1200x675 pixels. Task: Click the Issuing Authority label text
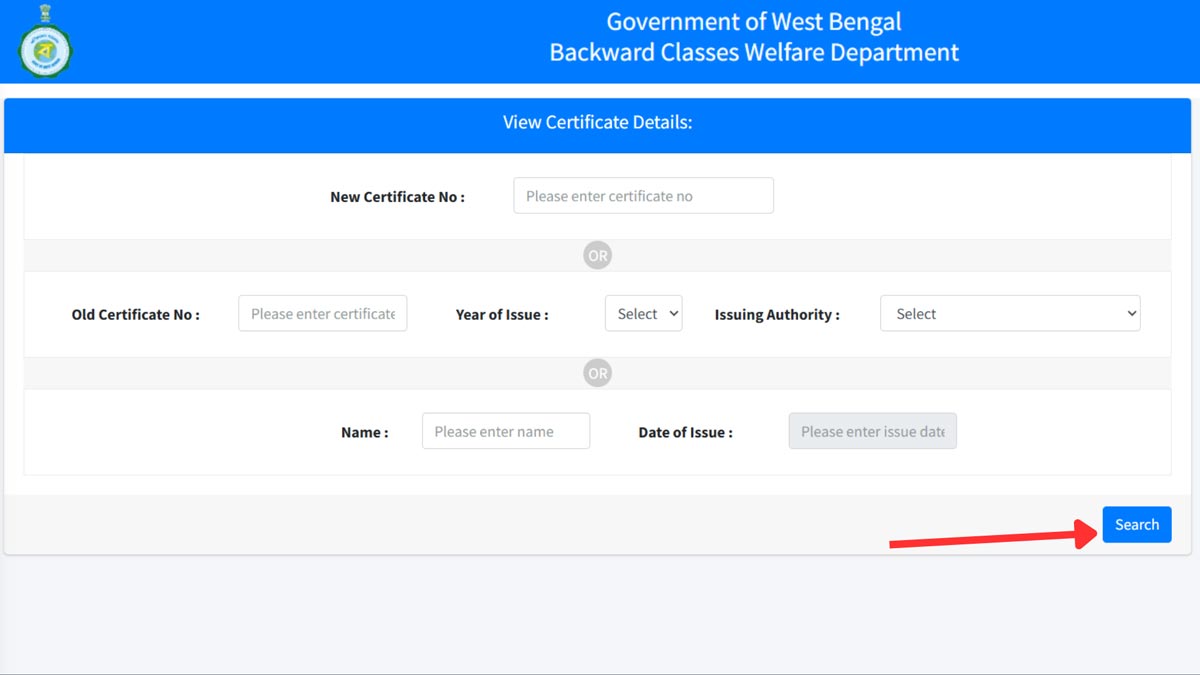pos(775,313)
